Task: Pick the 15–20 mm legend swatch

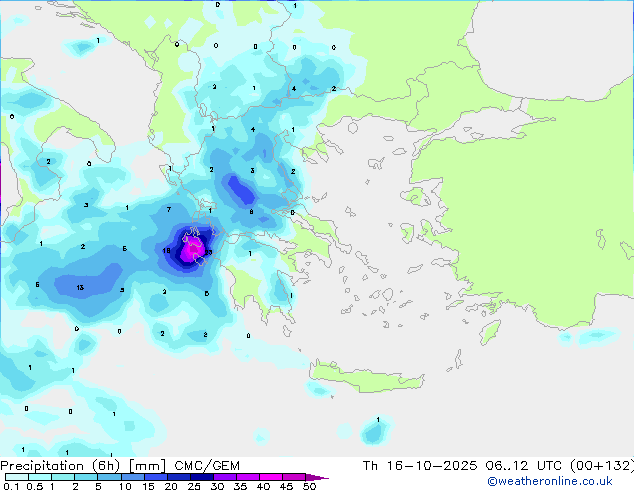Action: coord(156,477)
